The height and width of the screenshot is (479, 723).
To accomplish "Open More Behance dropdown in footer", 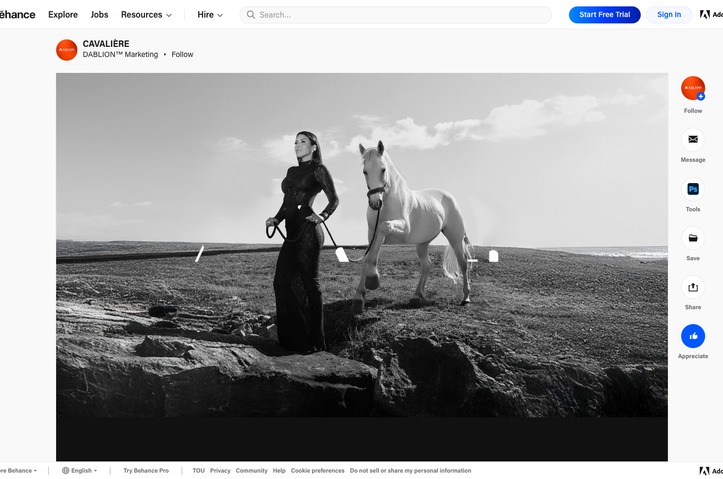I will [x=18, y=471].
